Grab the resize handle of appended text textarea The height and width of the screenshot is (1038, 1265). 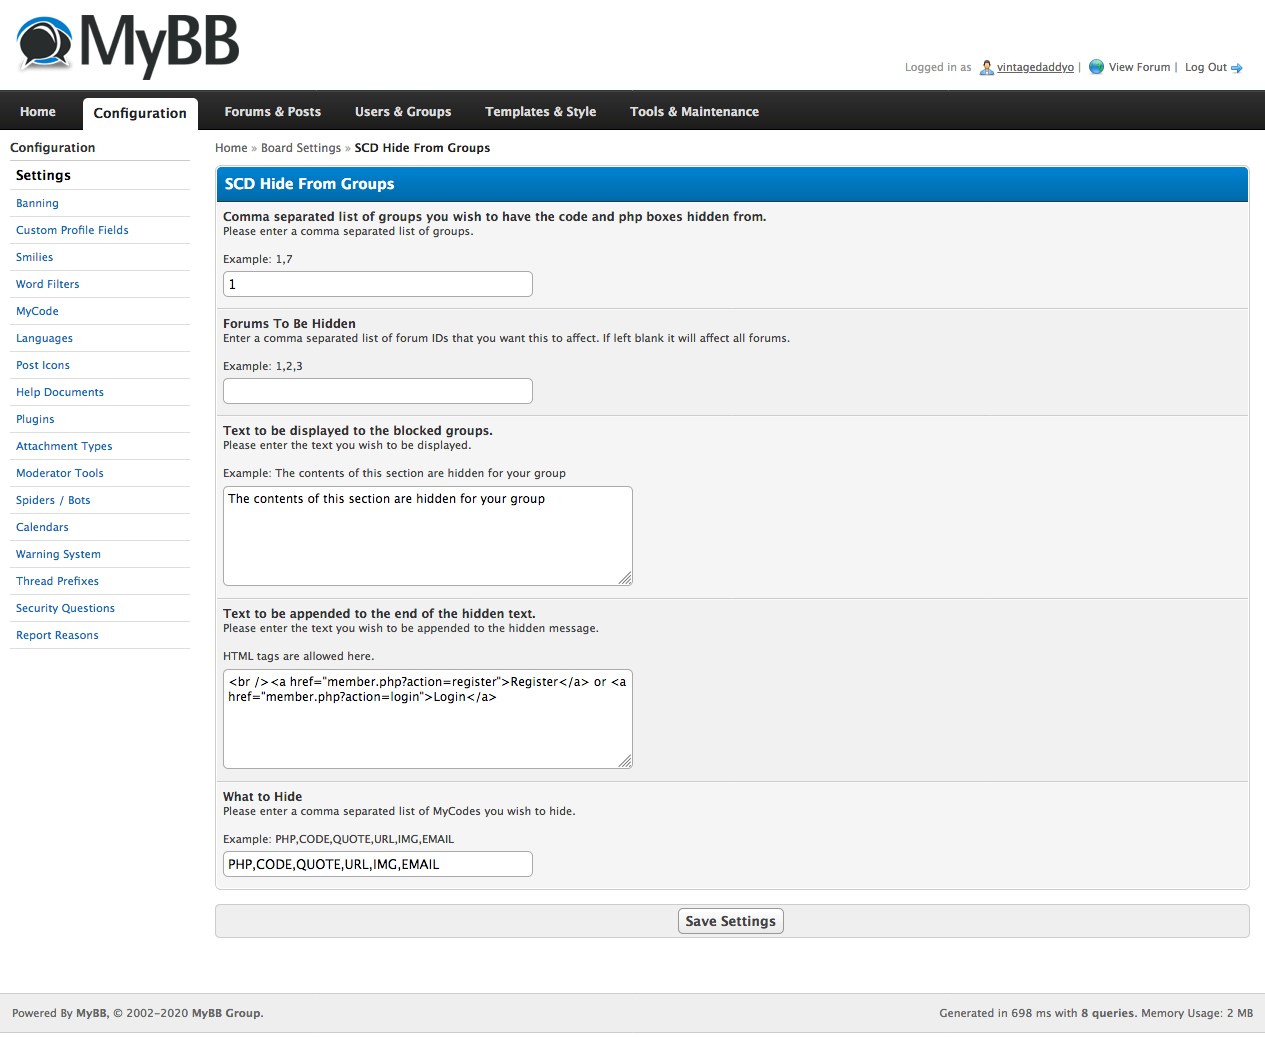625,761
